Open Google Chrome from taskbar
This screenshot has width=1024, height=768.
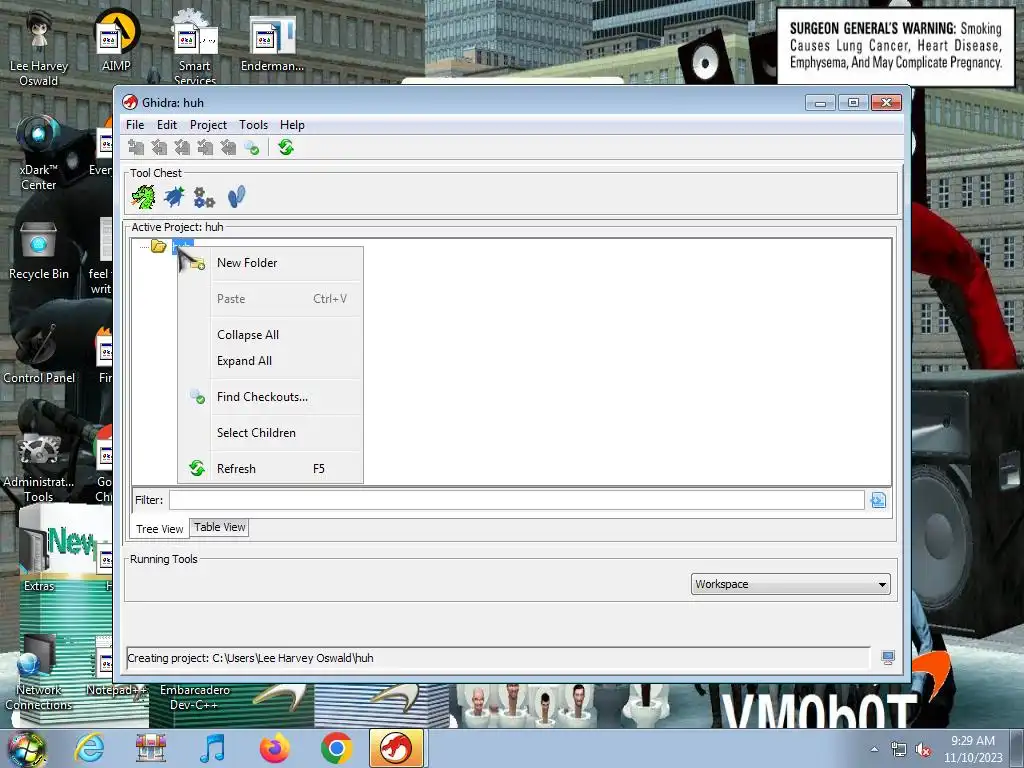[x=336, y=748]
